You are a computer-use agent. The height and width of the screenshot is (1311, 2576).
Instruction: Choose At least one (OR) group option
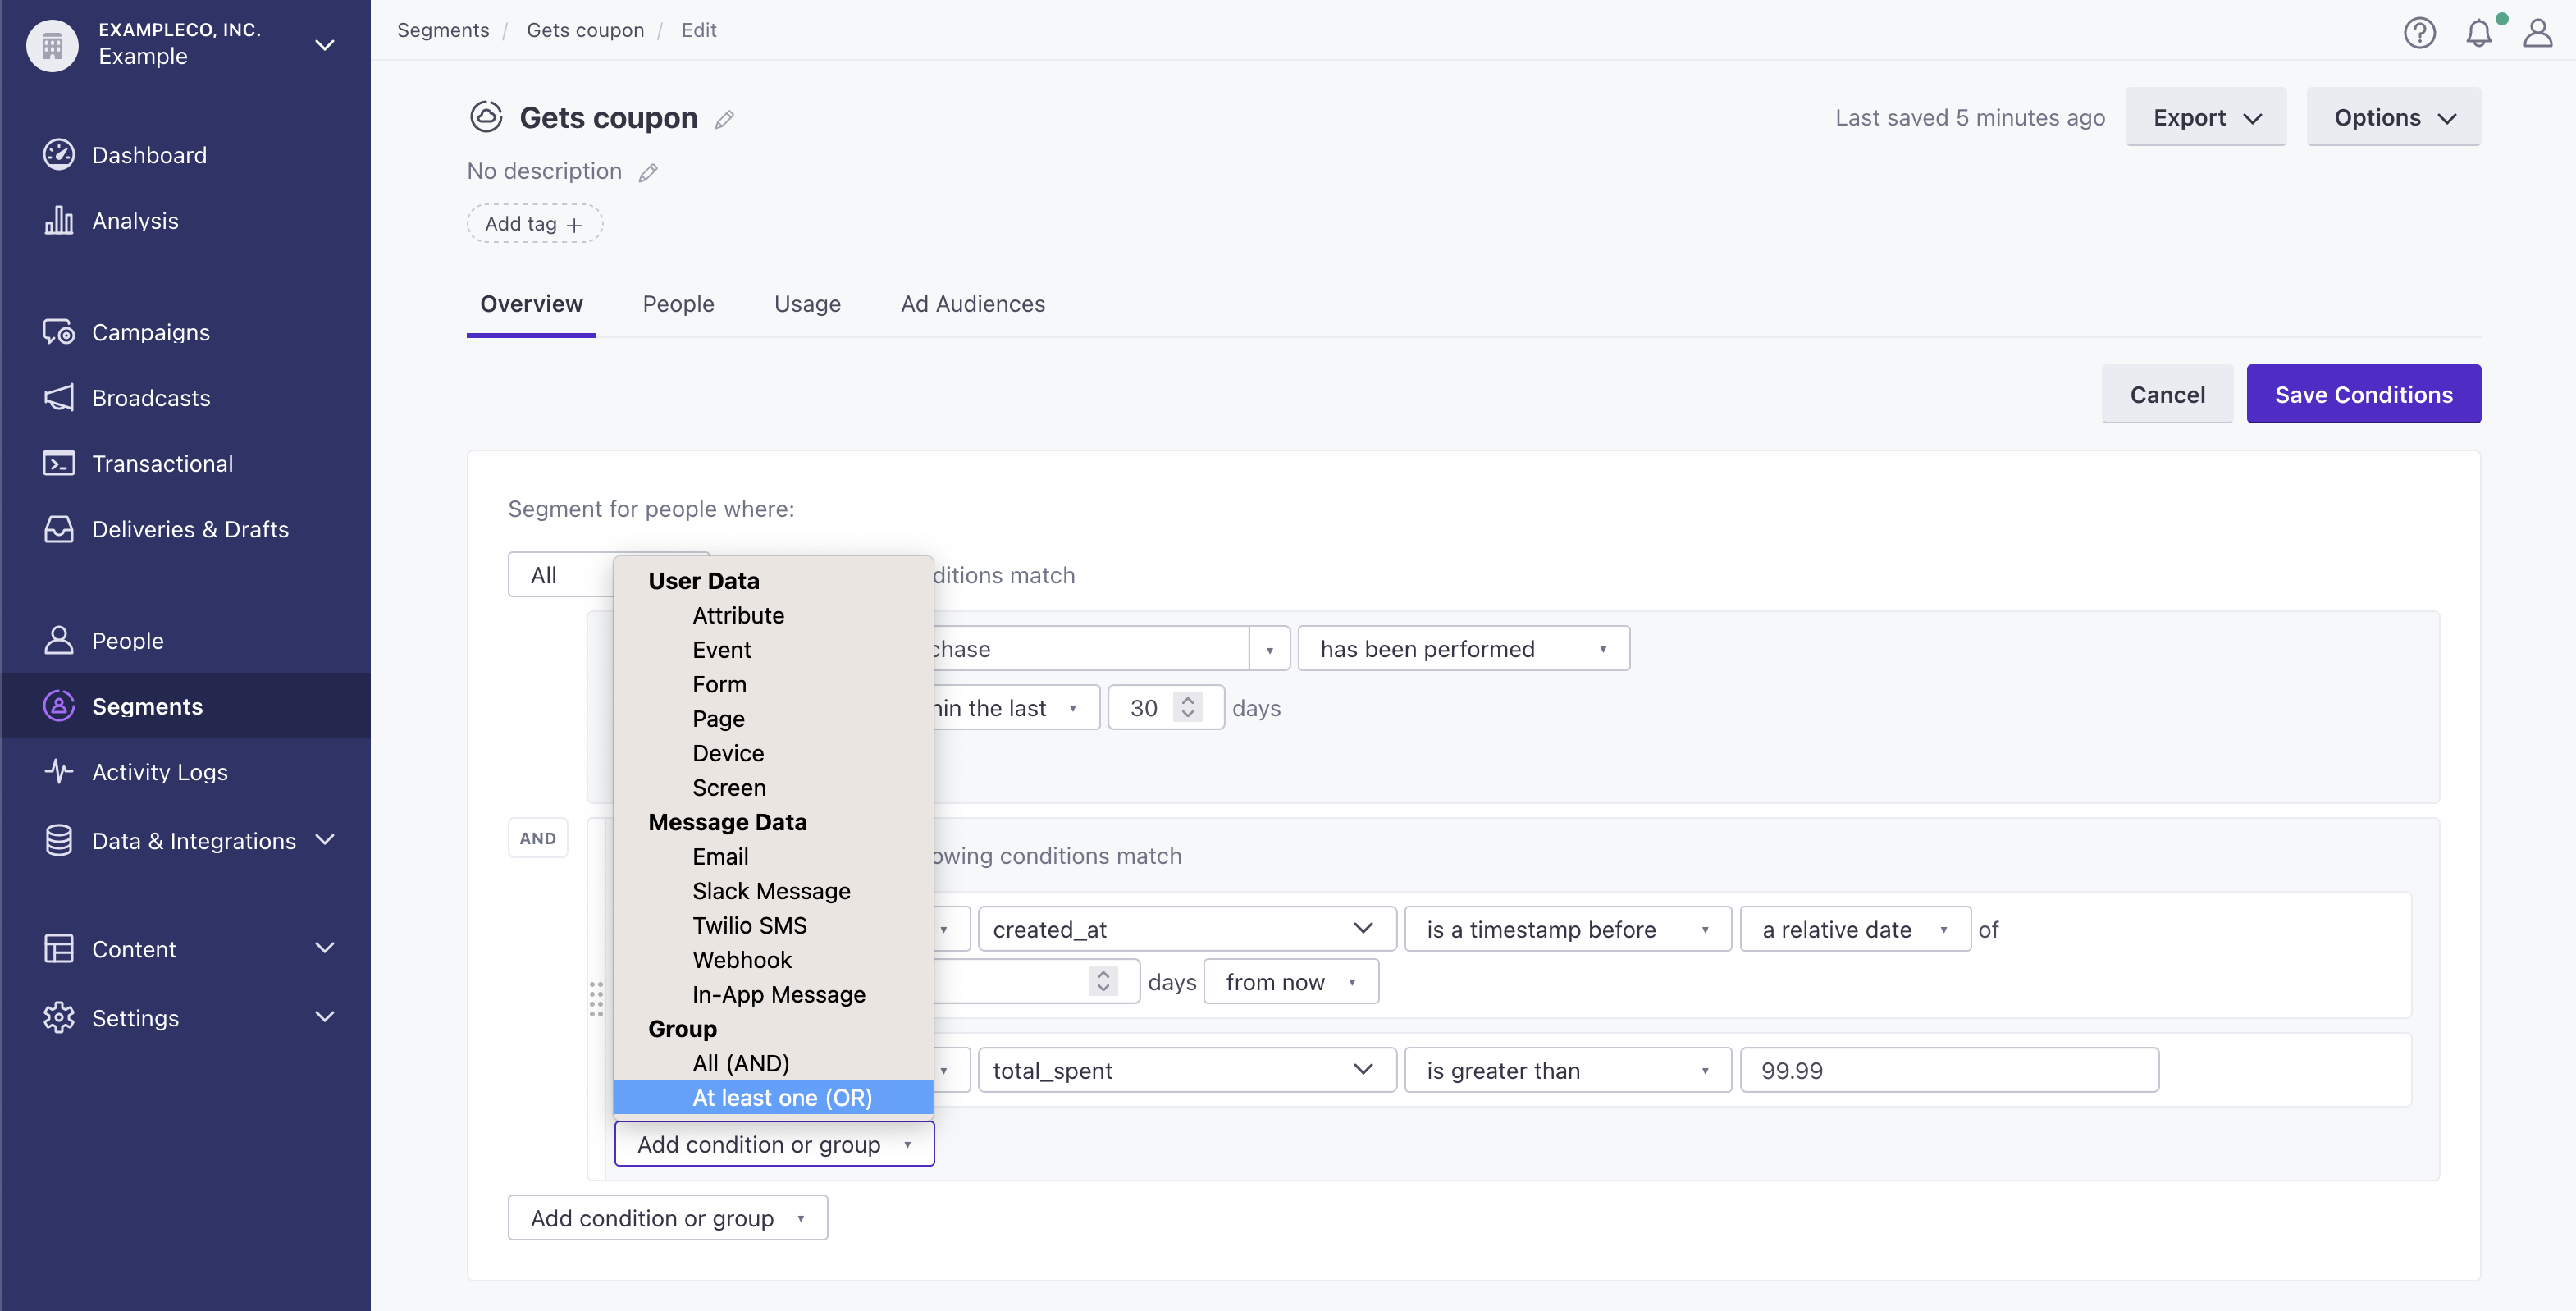(773, 1097)
